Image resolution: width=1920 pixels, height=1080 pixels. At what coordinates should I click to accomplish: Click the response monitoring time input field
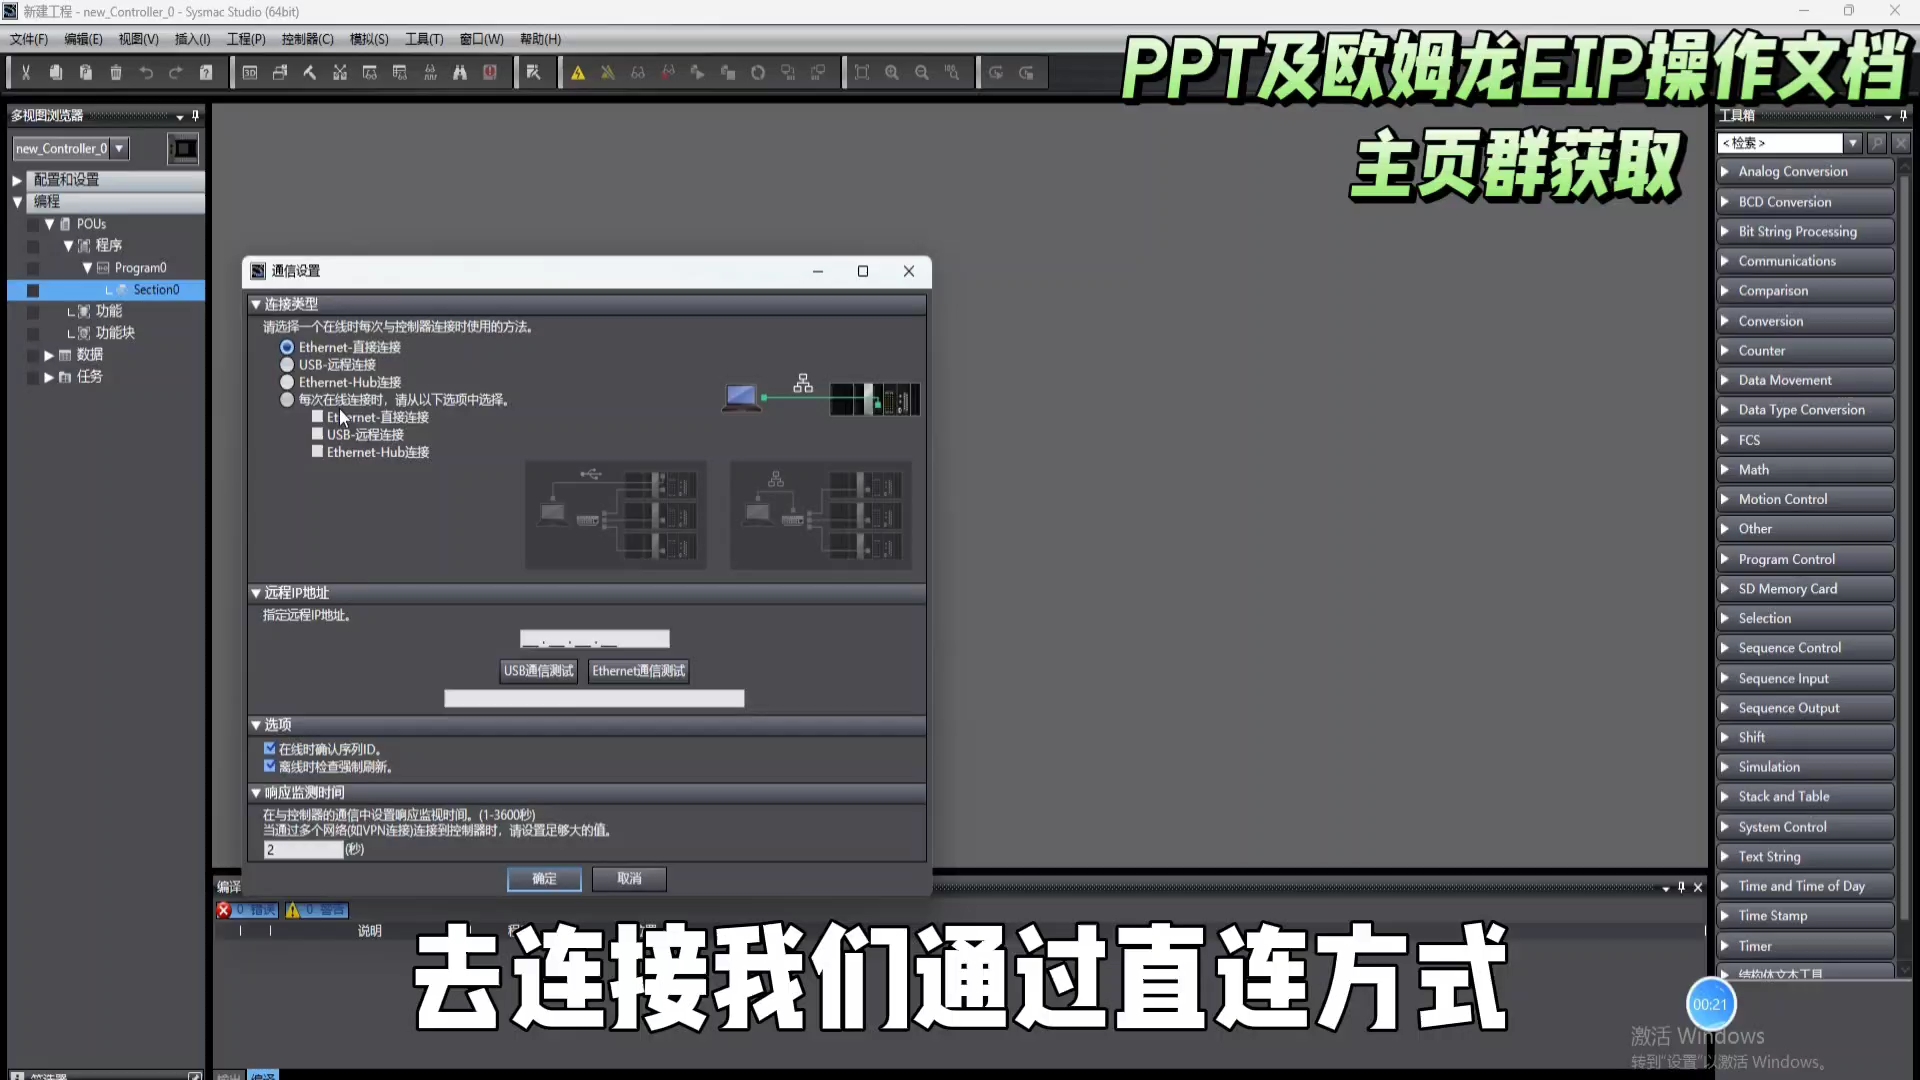(x=303, y=850)
